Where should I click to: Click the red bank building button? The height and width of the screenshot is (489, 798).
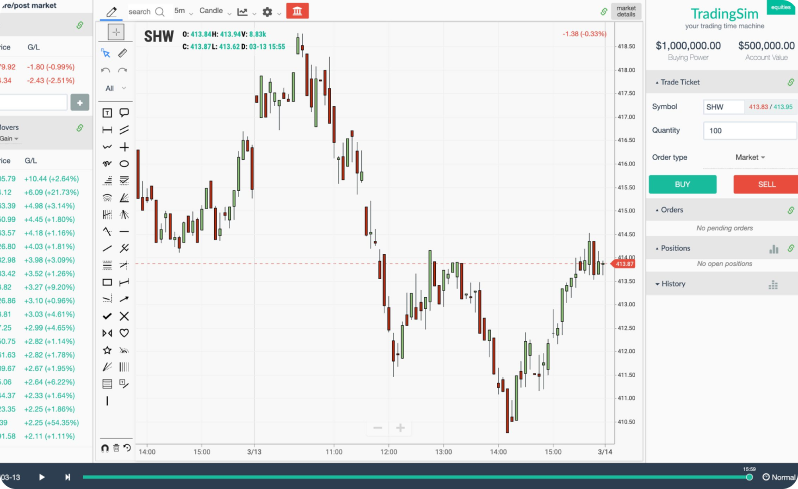coord(297,11)
